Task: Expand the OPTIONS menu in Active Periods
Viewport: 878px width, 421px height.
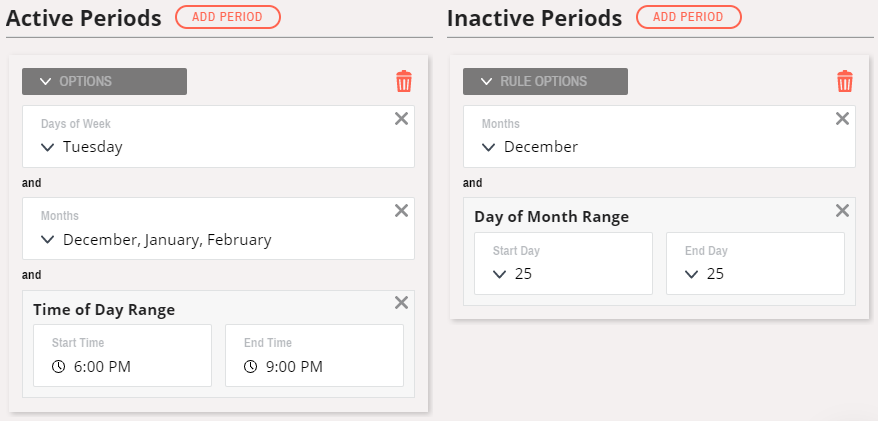Action: [104, 81]
